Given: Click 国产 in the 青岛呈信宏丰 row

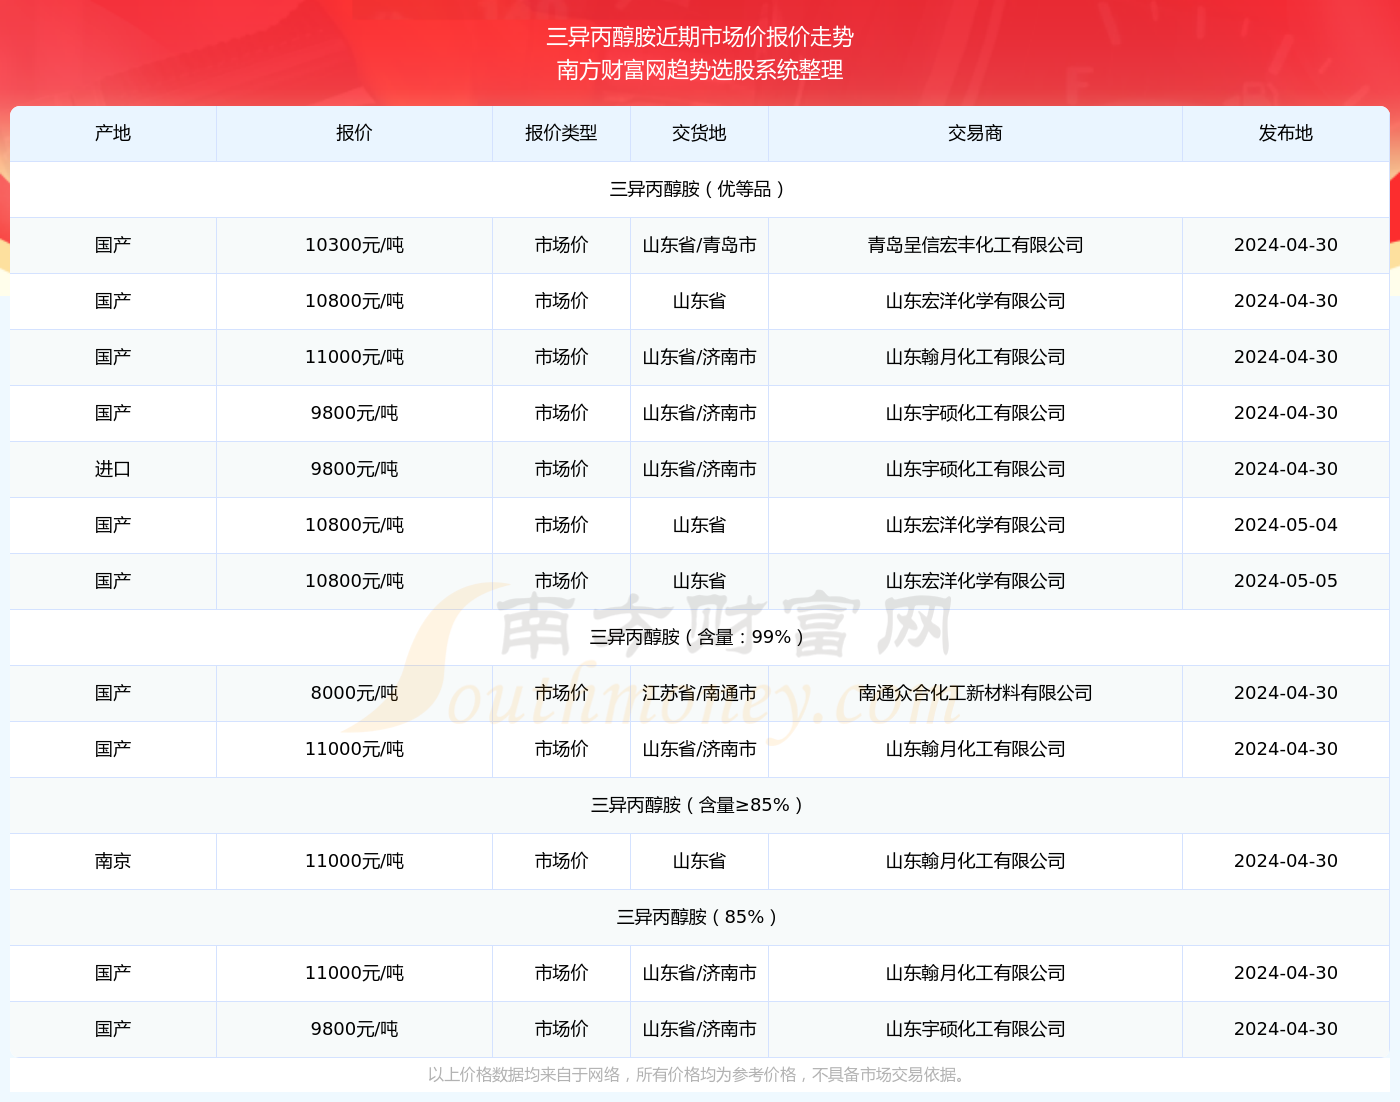Looking at the screenshot, I should point(113,245).
